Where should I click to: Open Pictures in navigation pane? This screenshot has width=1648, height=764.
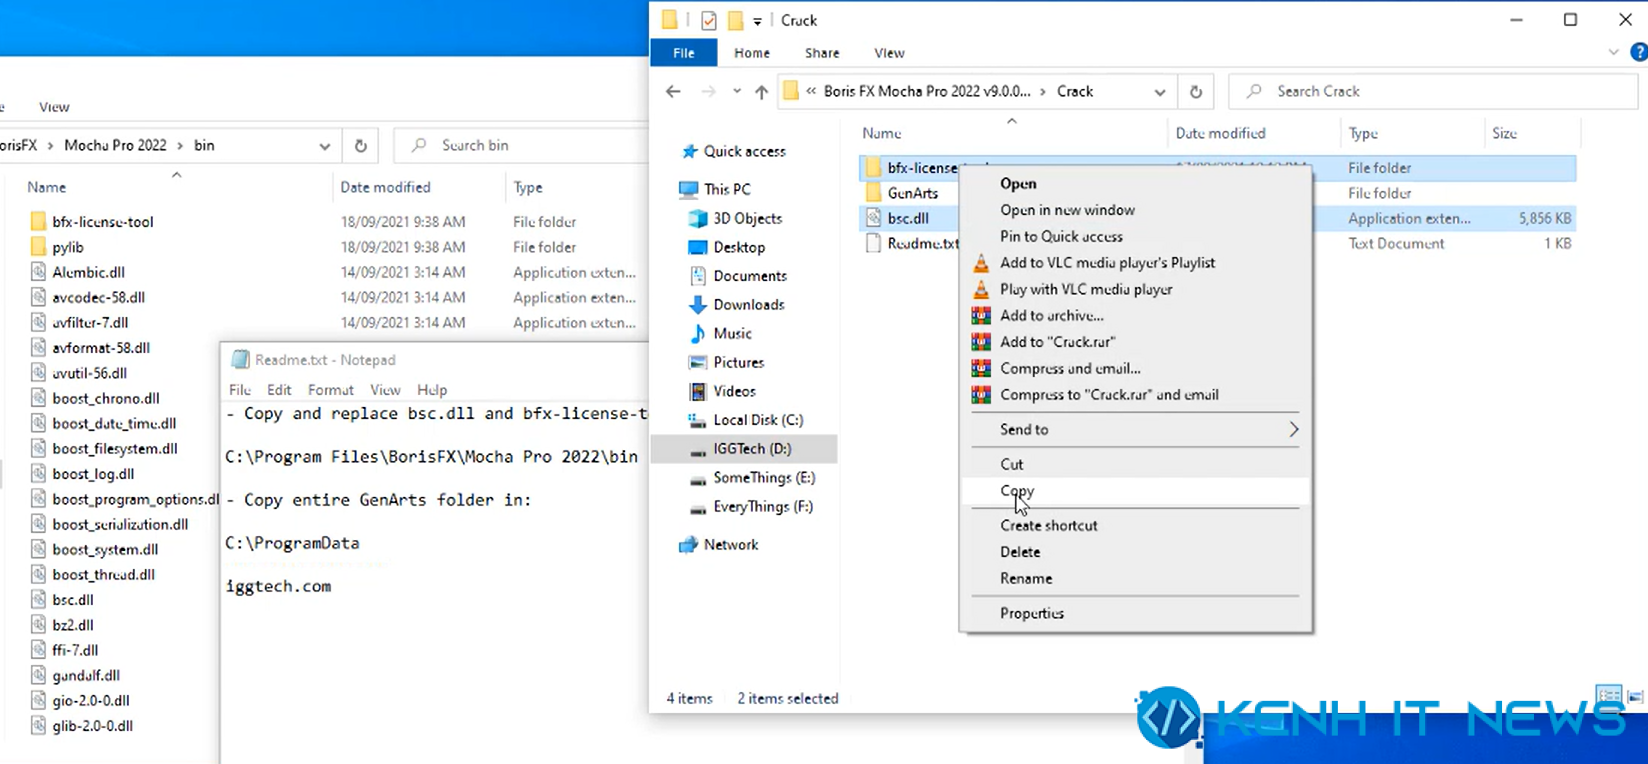pos(738,362)
